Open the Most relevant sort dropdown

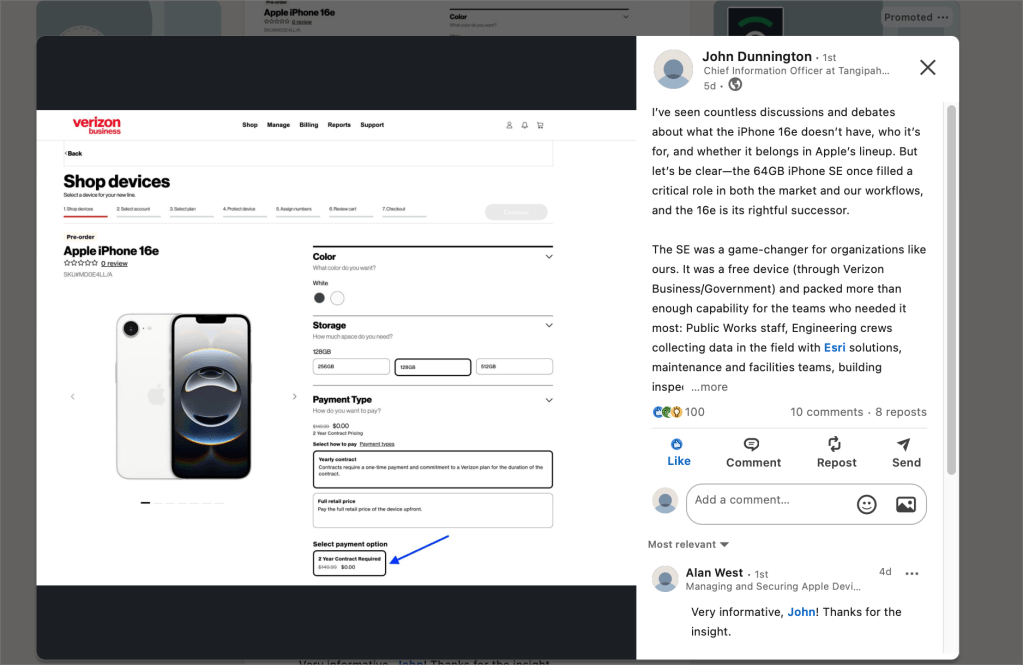click(x=688, y=544)
